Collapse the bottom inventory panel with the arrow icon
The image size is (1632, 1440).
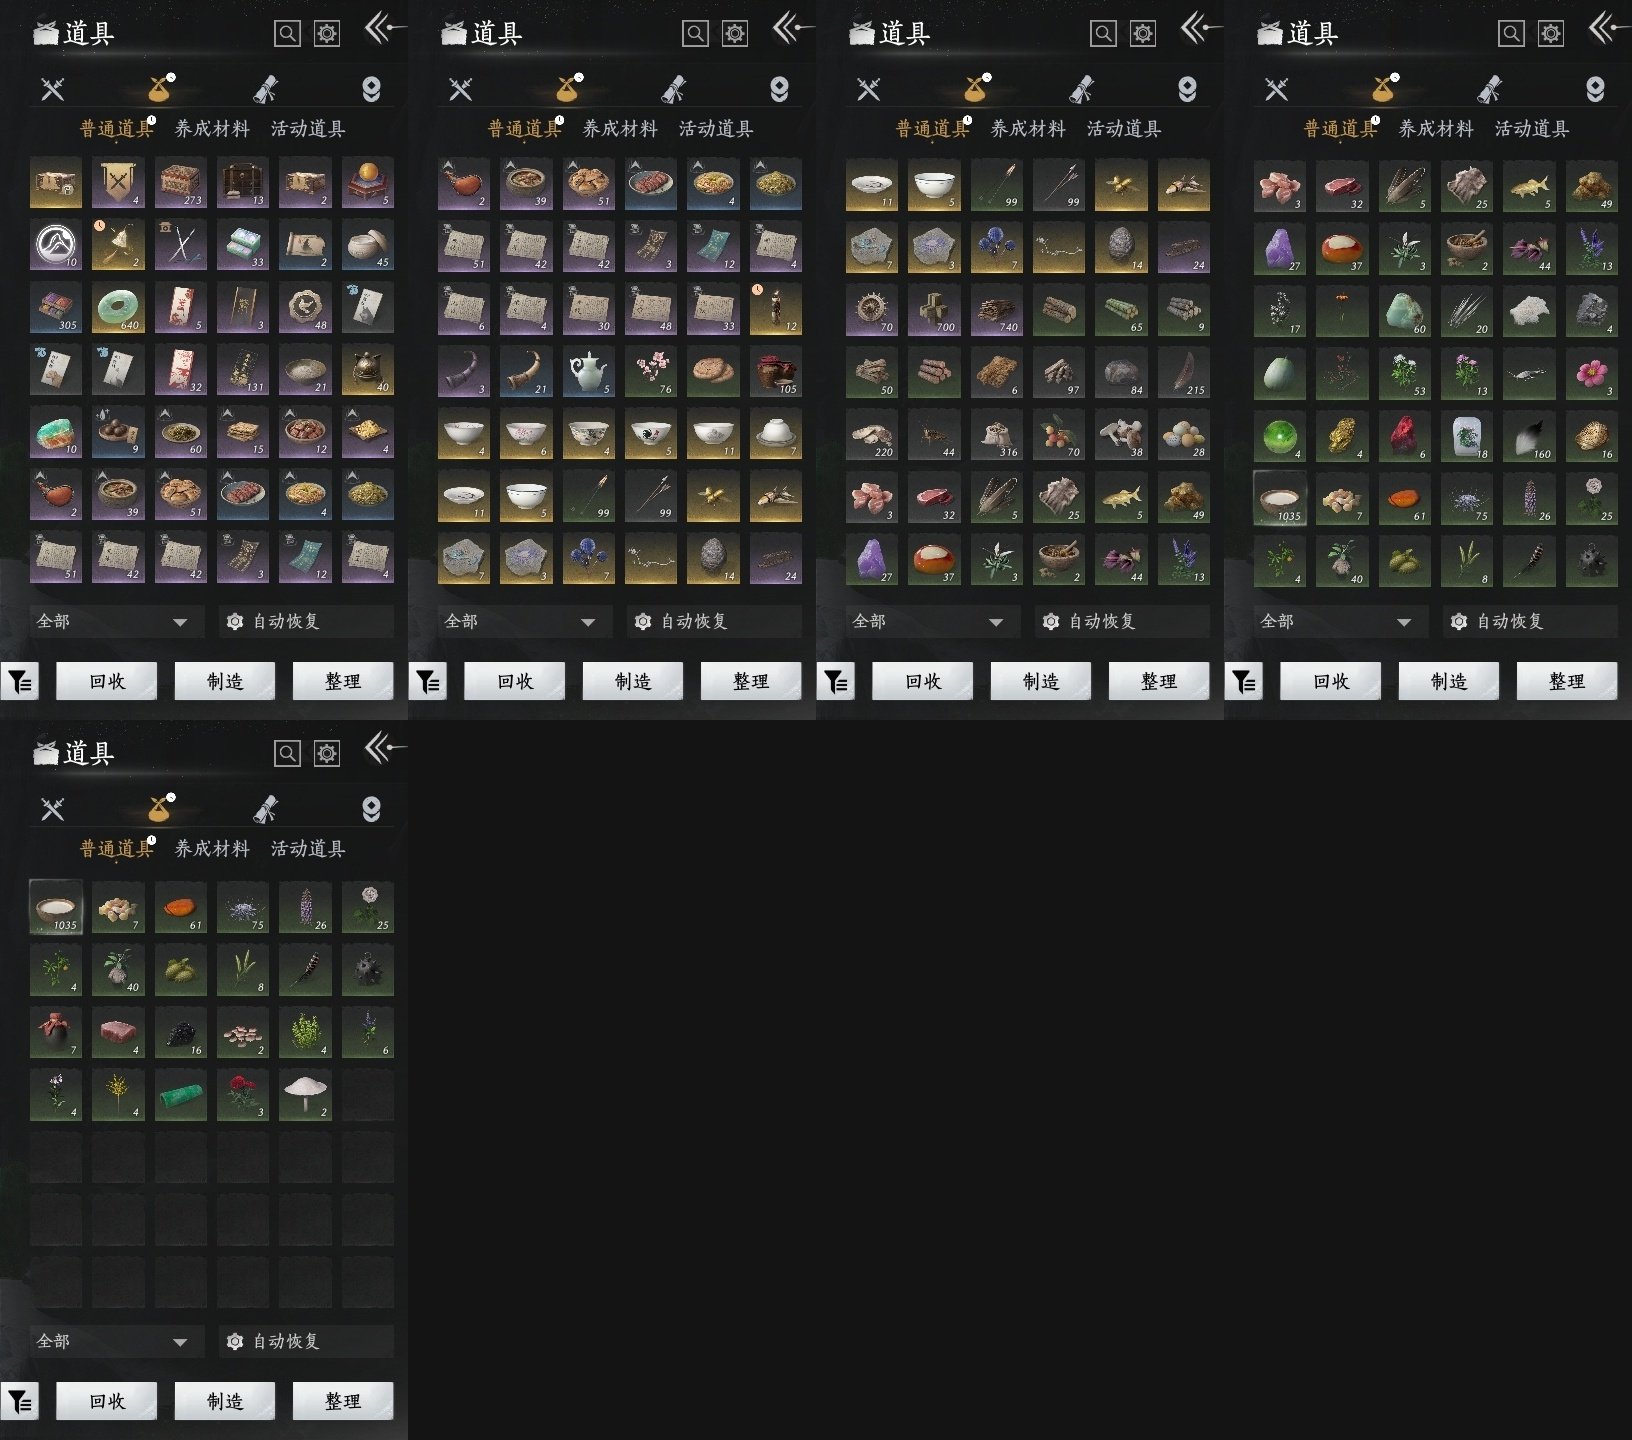[384, 747]
